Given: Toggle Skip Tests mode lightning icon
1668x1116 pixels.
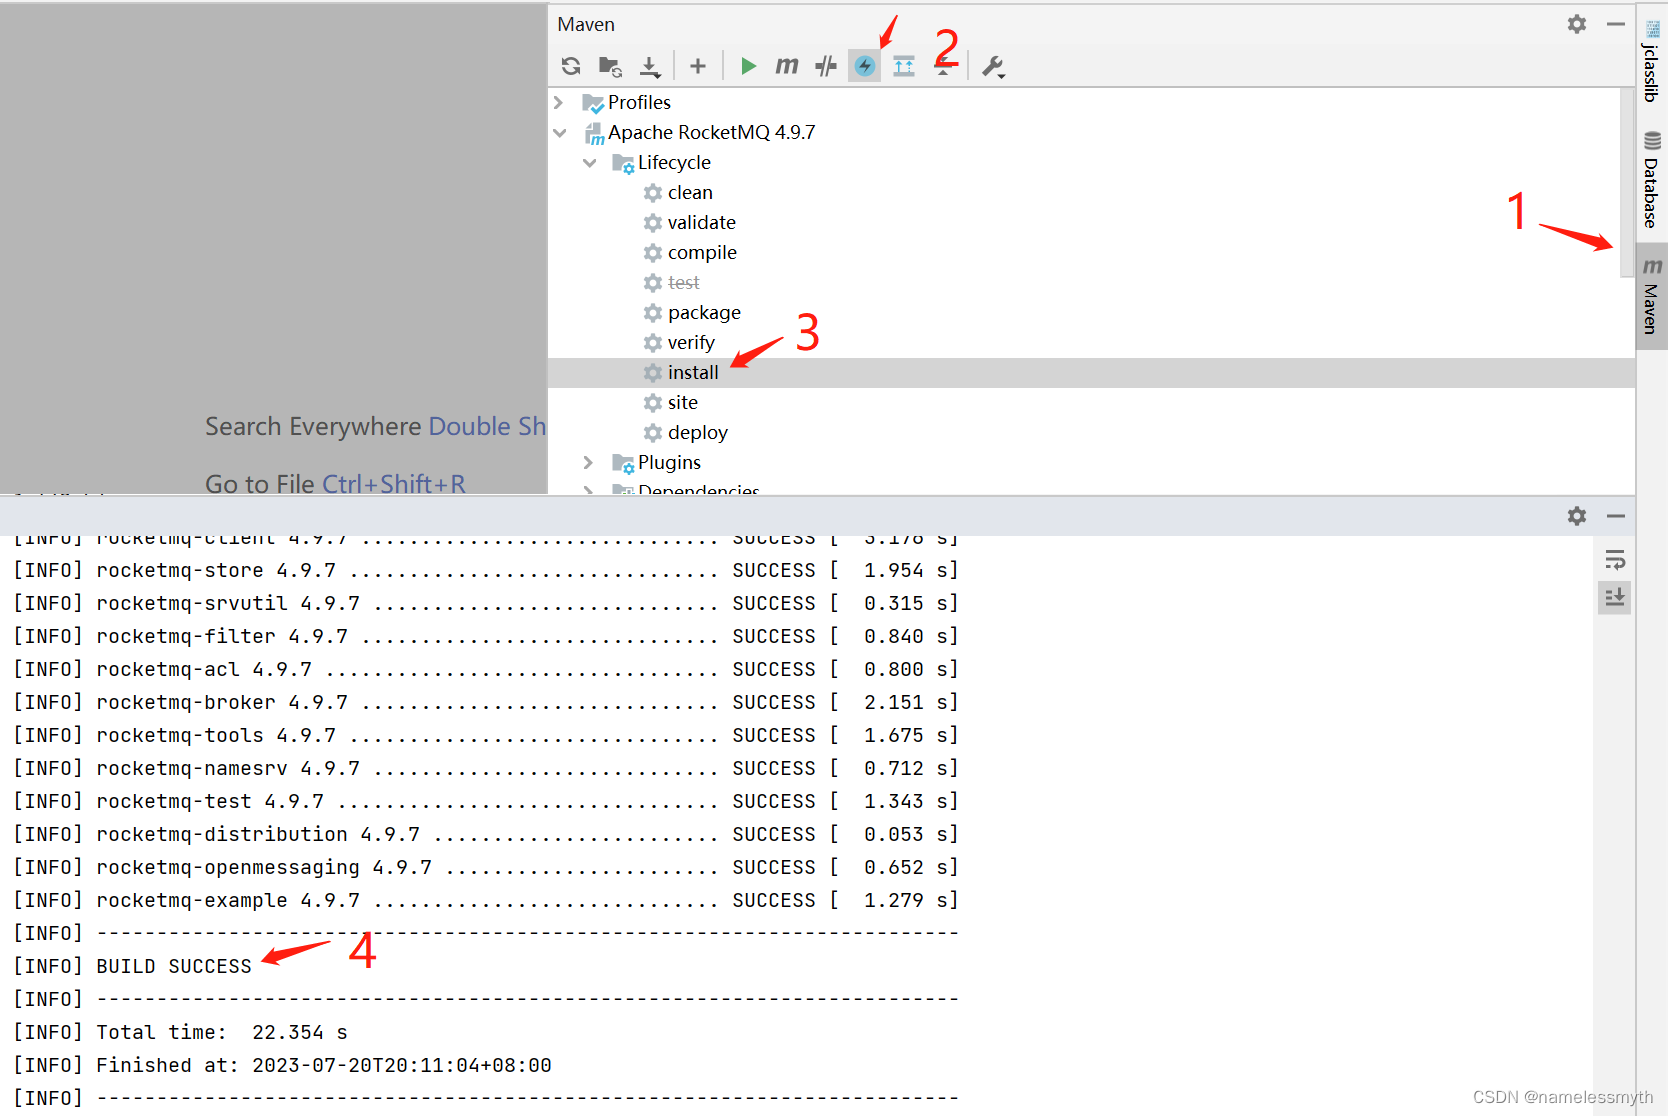Looking at the screenshot, I should 865,66.
